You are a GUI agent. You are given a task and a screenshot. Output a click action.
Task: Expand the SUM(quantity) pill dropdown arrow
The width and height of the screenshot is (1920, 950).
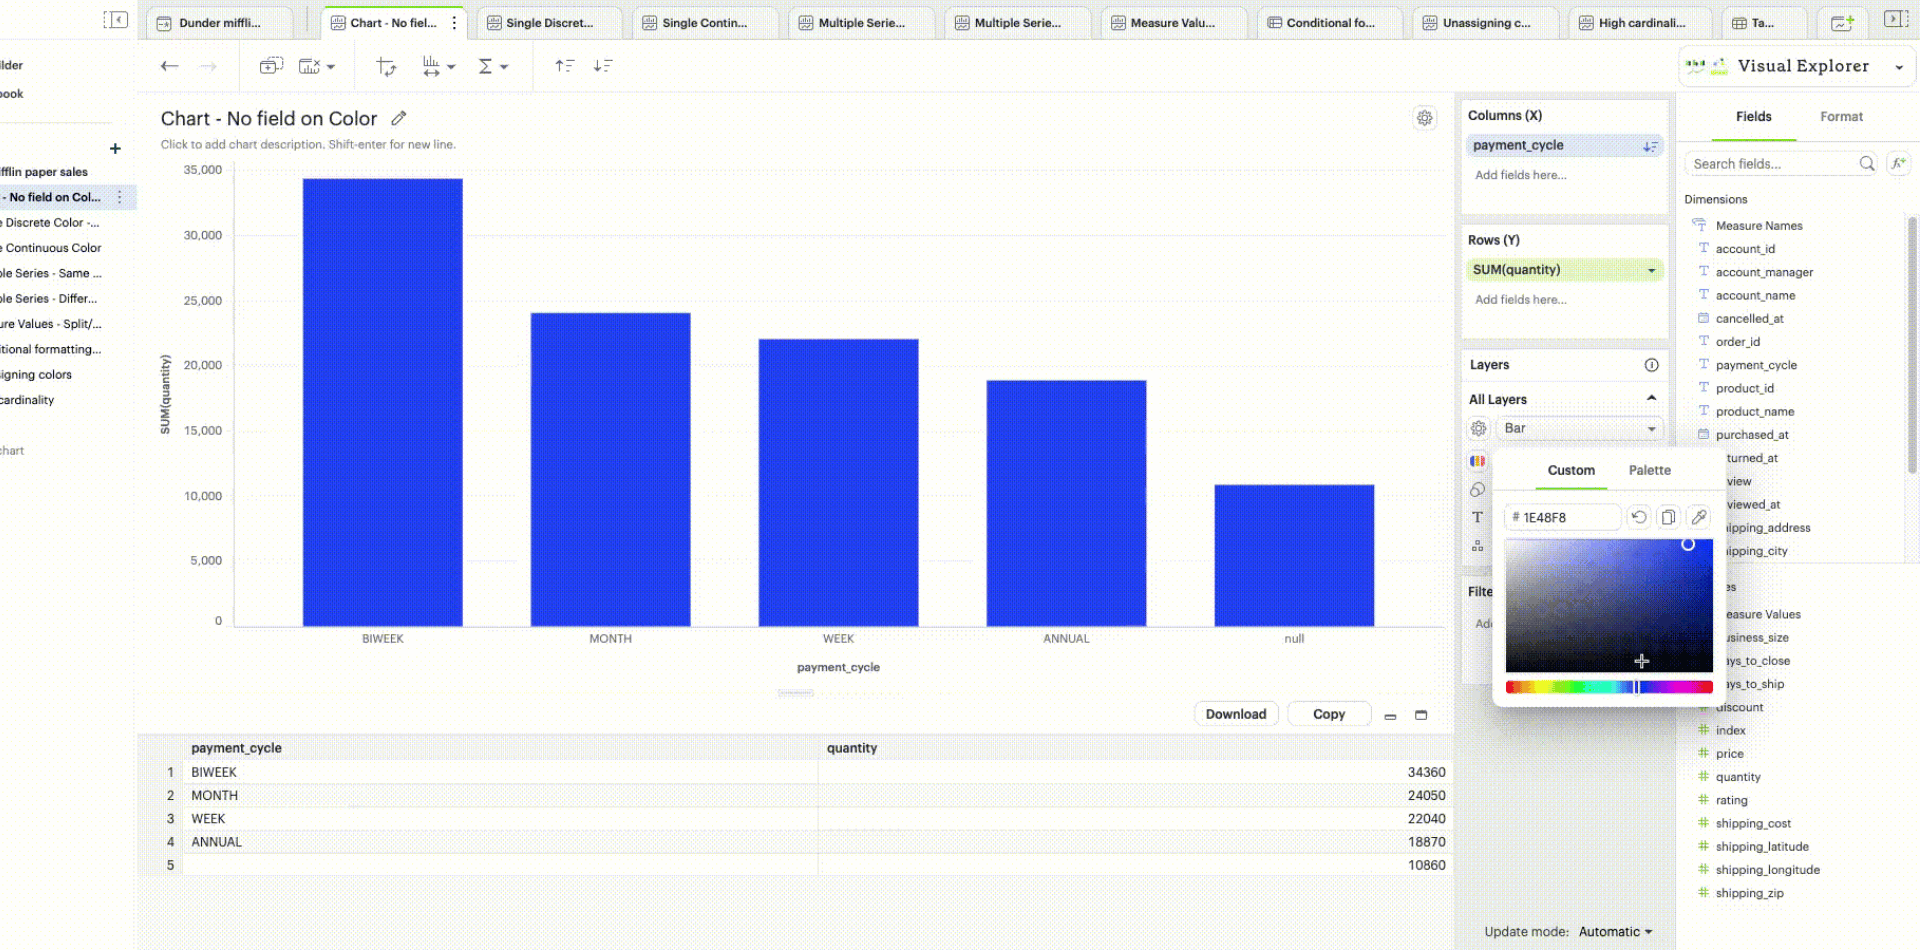1651,270
